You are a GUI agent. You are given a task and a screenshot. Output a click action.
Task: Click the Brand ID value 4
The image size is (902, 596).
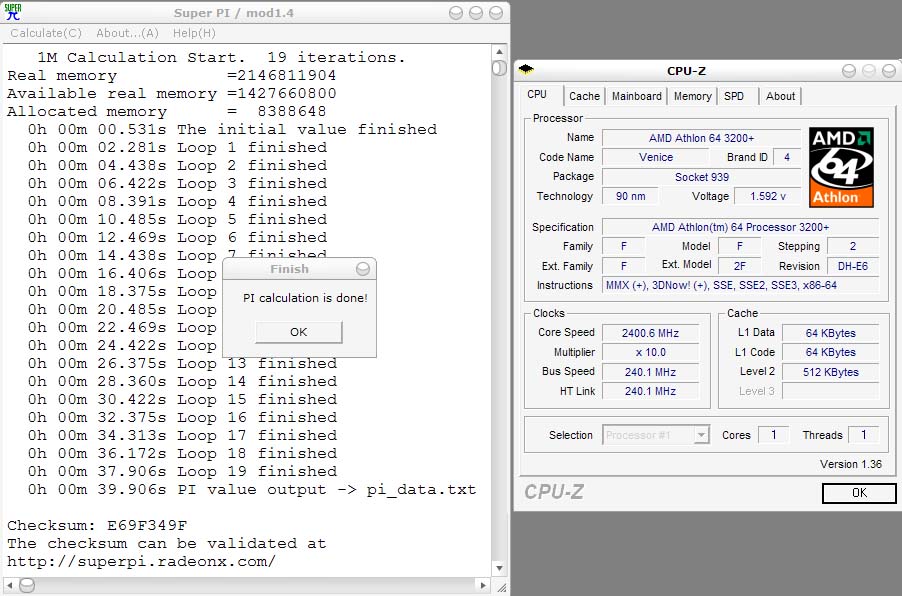786,157
